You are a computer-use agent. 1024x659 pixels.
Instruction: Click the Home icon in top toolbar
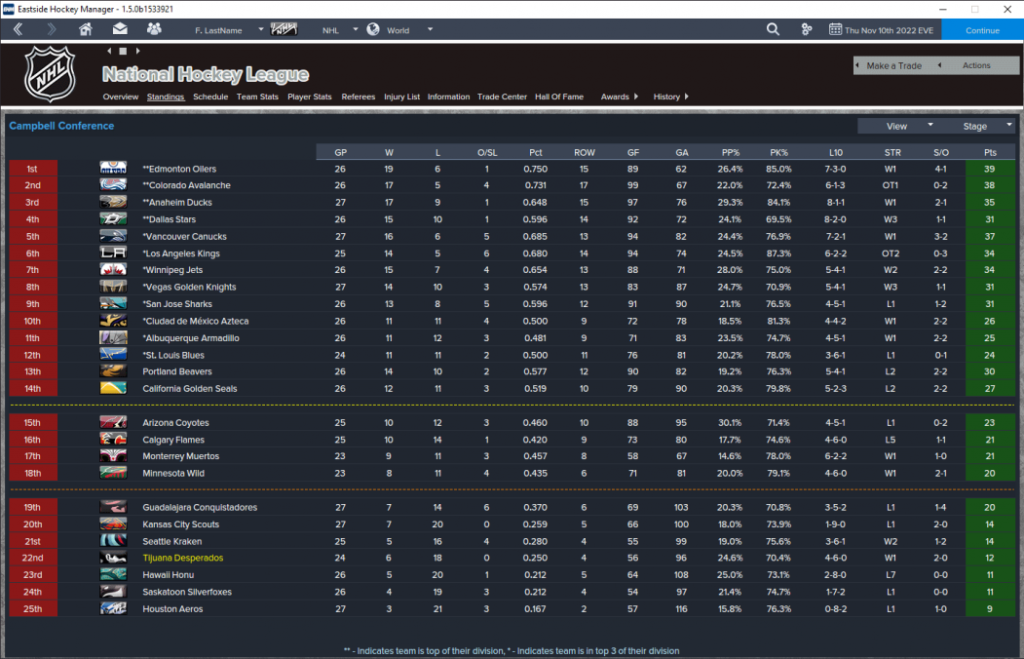pos(85,30)
